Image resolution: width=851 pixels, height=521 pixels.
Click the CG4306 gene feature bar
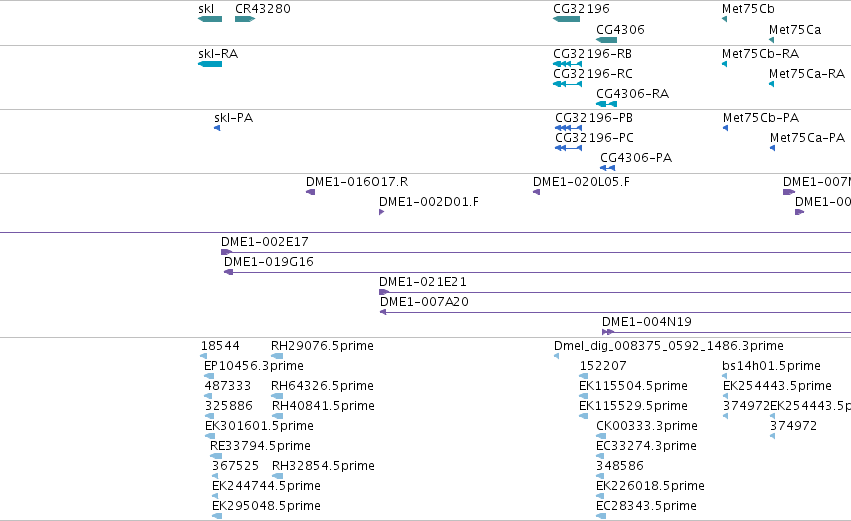pyautogui.click(x=606, y=40)
